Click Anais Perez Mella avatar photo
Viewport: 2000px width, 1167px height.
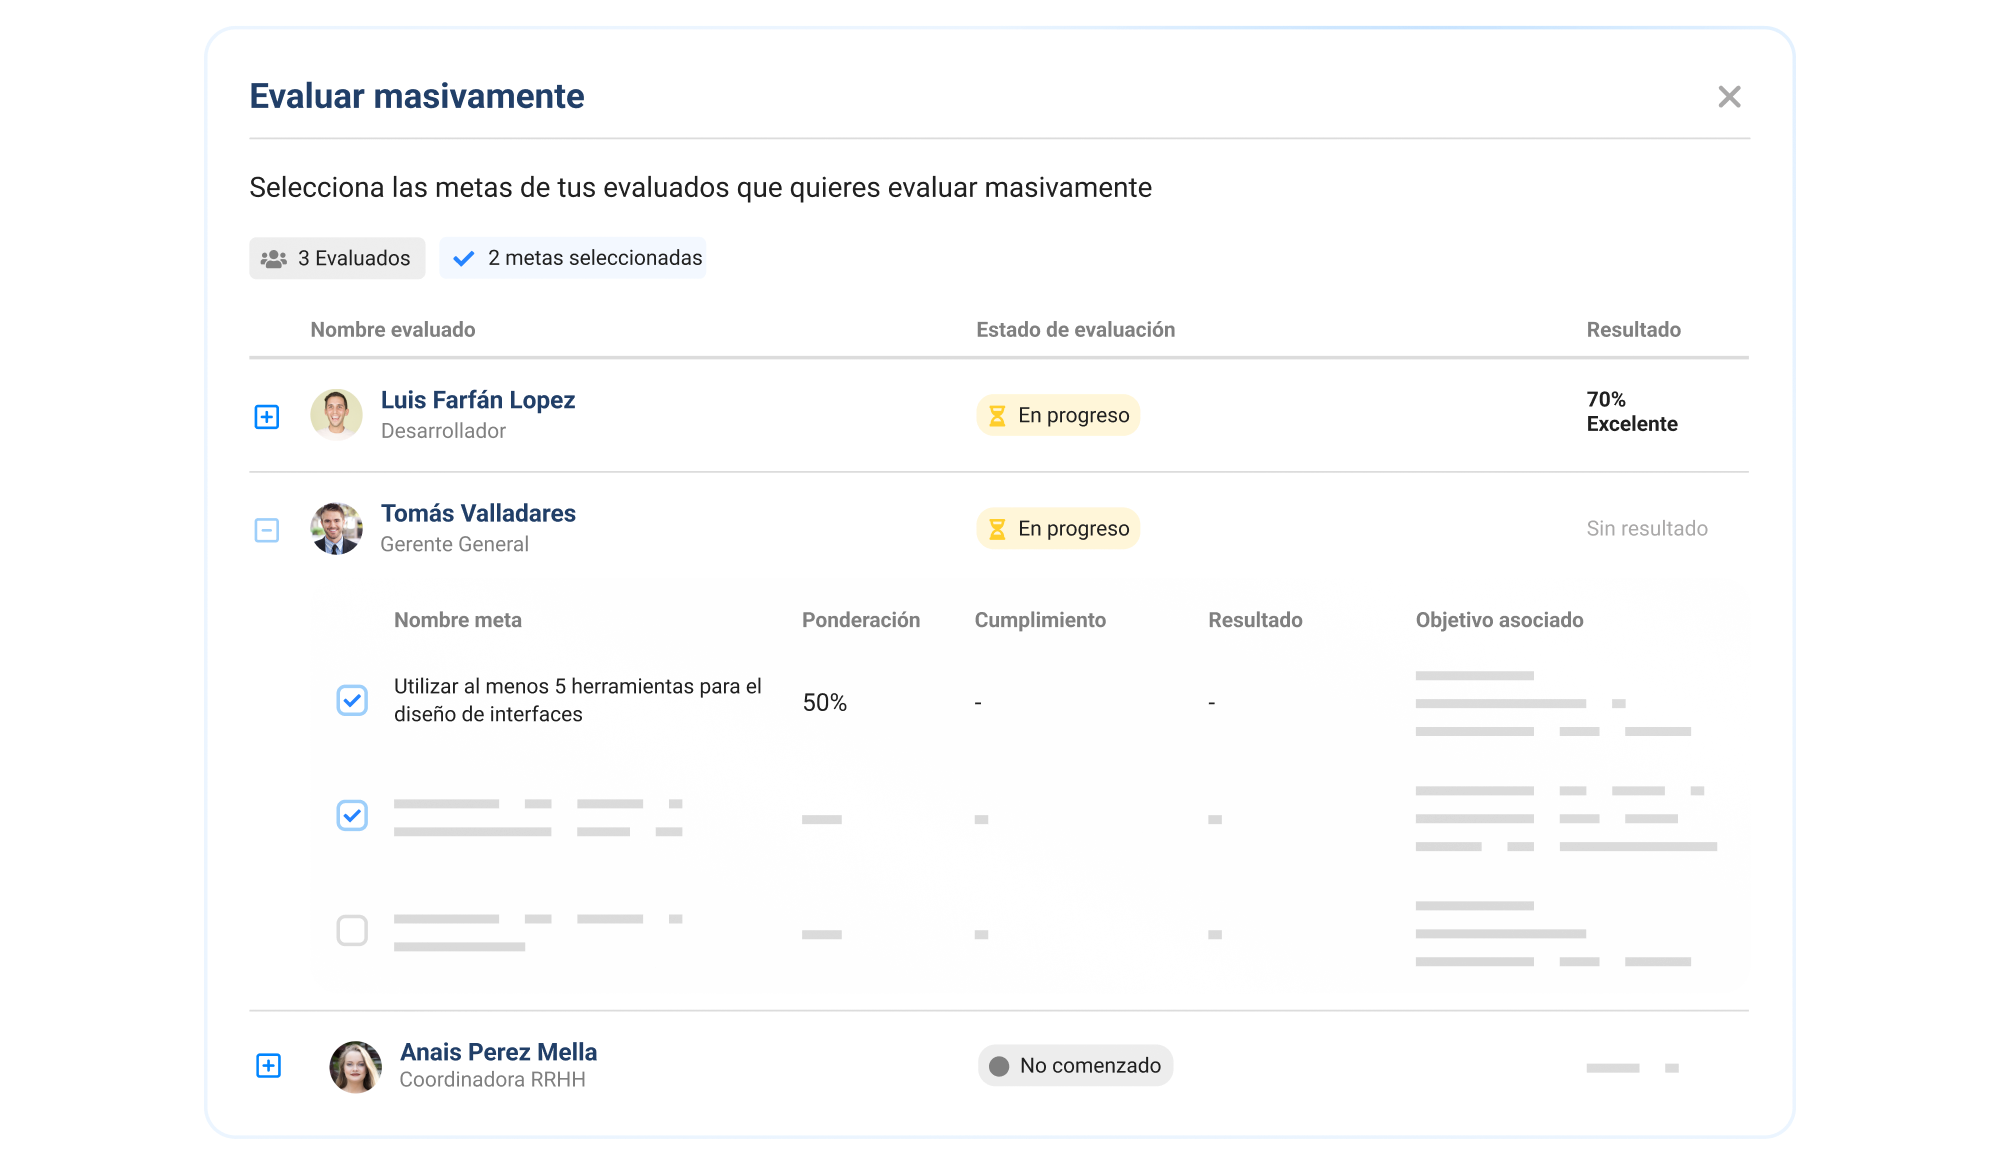click(x=355, y=1067)
